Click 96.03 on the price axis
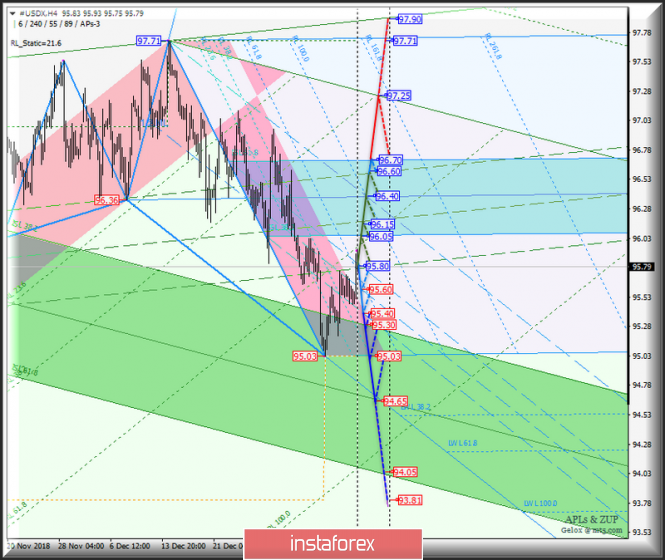 tap(642, 239)
